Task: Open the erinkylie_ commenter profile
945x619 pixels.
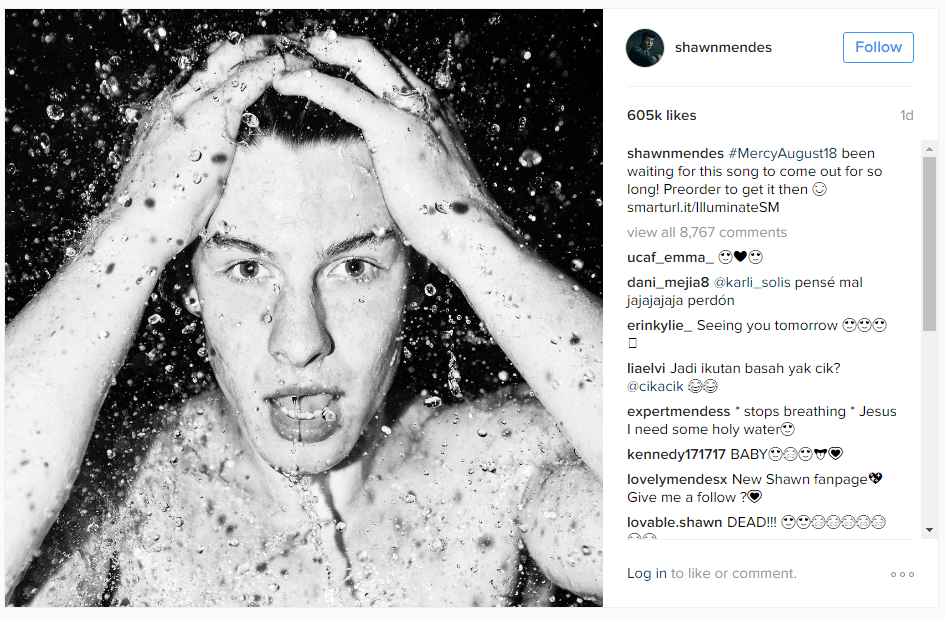Action: tap(659, 325)
